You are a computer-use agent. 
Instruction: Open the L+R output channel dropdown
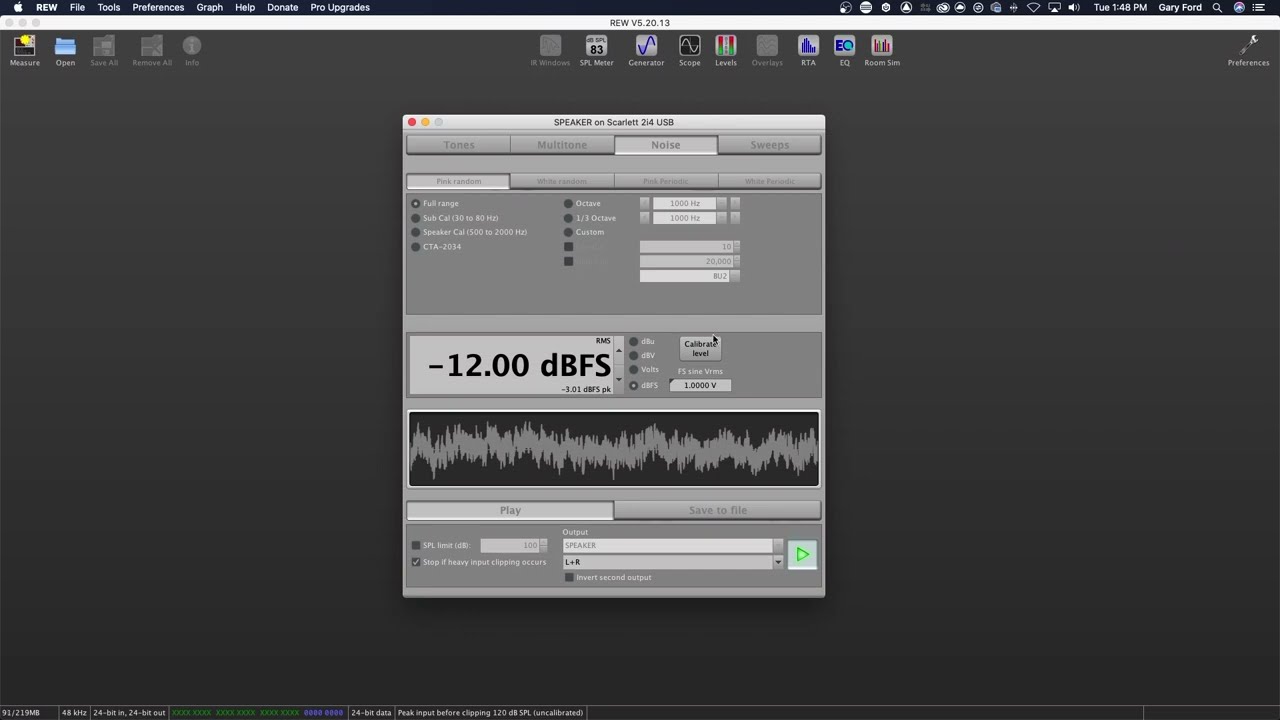point(777,561)
